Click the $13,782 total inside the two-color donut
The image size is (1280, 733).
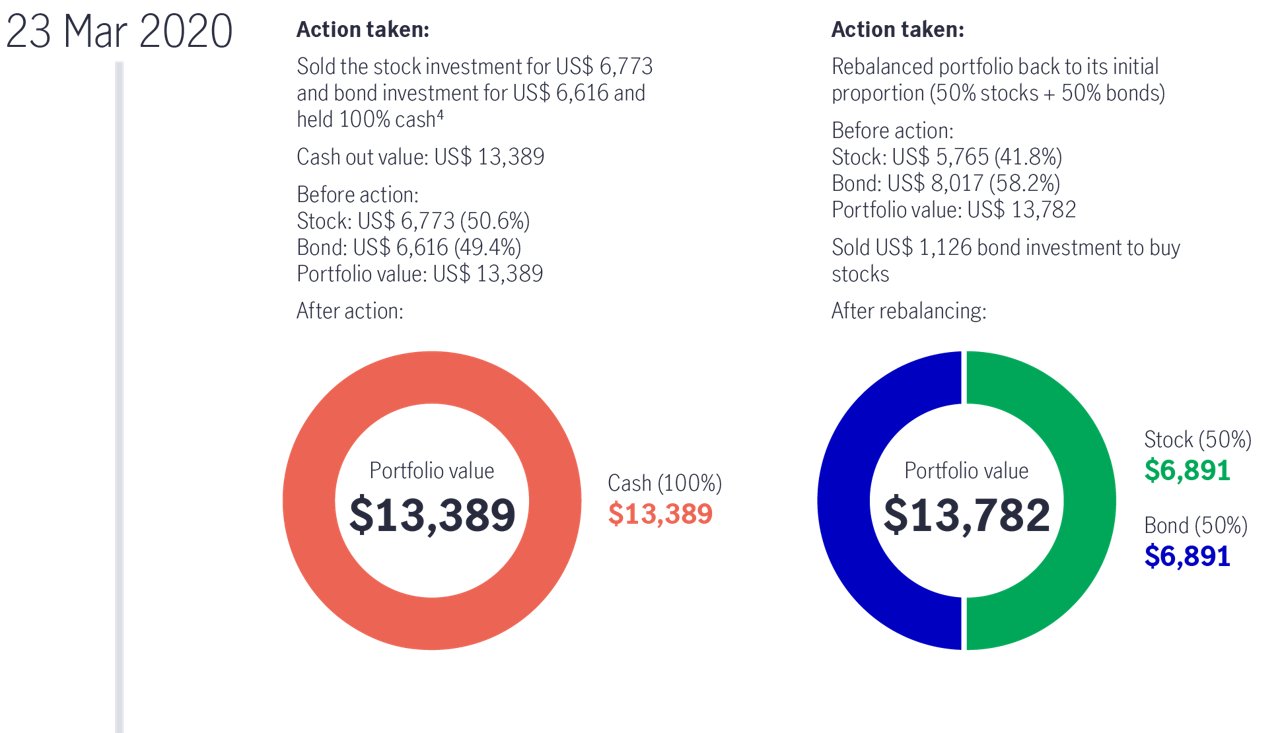click(967, 515)
